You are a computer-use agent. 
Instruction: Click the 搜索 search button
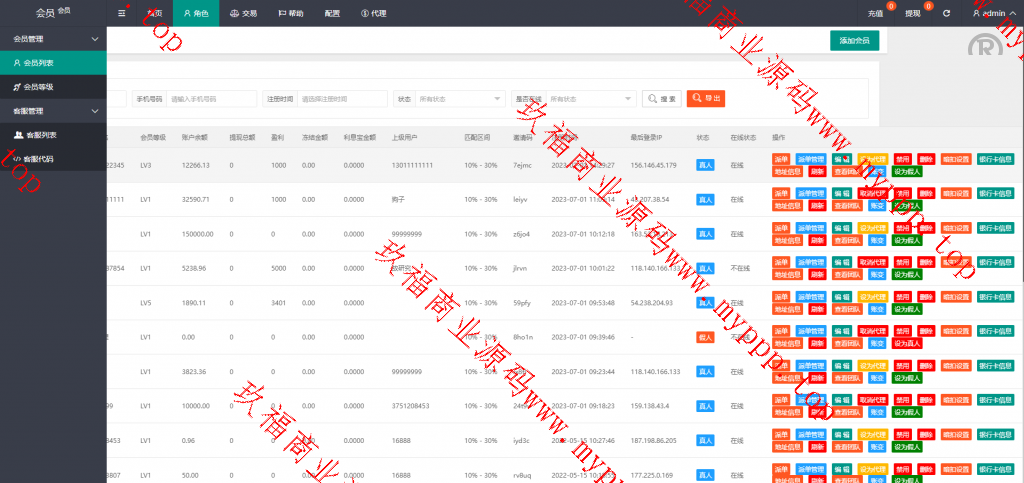click(x=662, y=99)
